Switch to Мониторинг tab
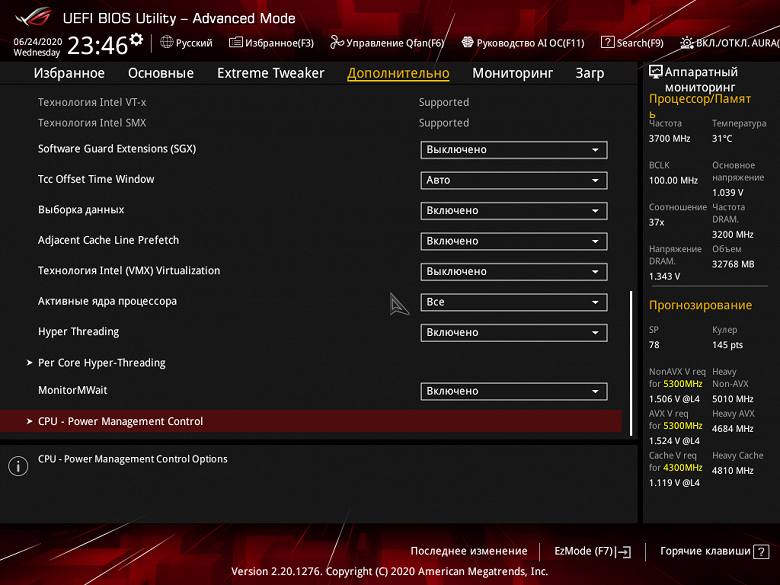 512,73
